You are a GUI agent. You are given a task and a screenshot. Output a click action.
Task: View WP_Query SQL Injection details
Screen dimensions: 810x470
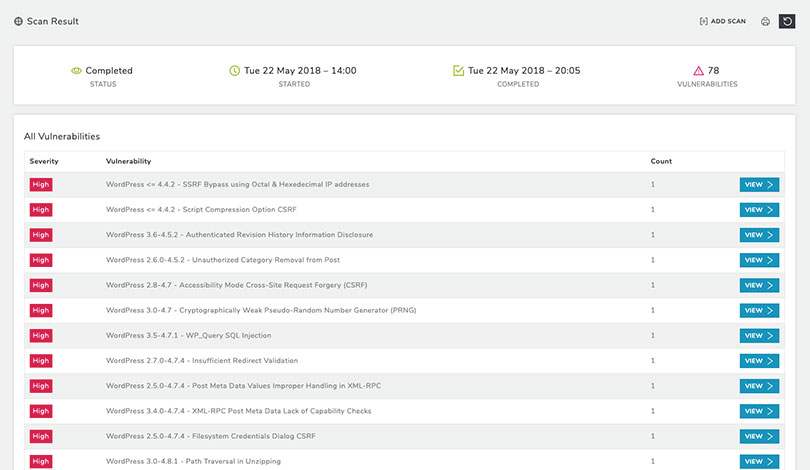click(759, 336)
